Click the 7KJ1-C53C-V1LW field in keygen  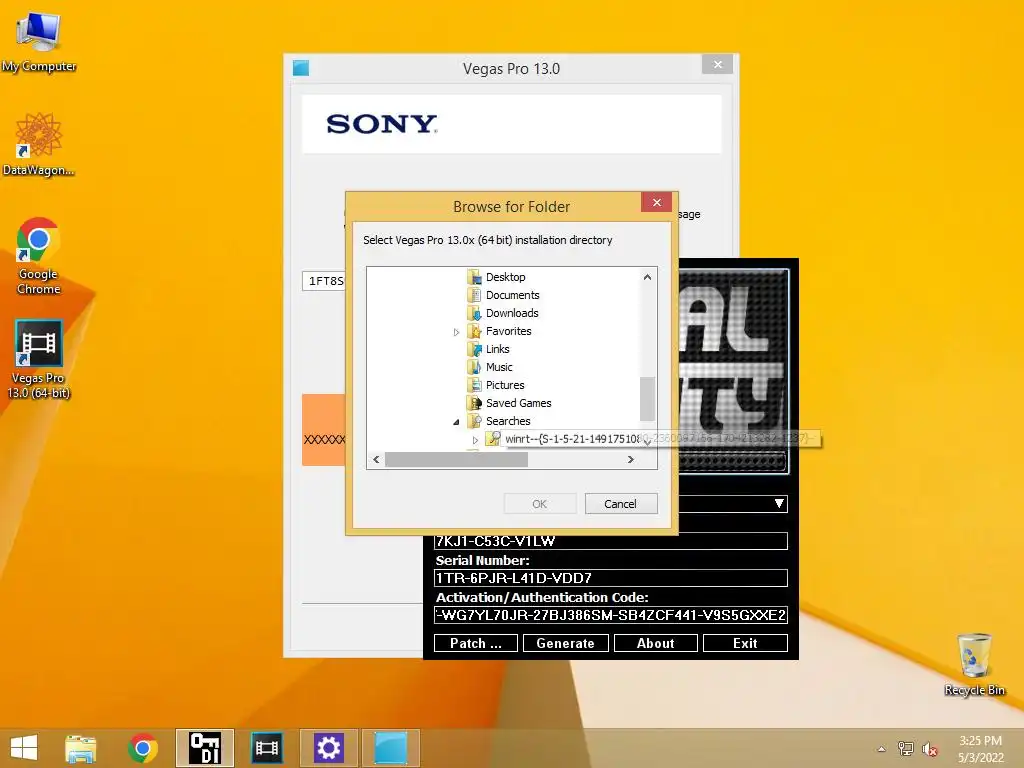pyautogui.click(x=611, y=541)
